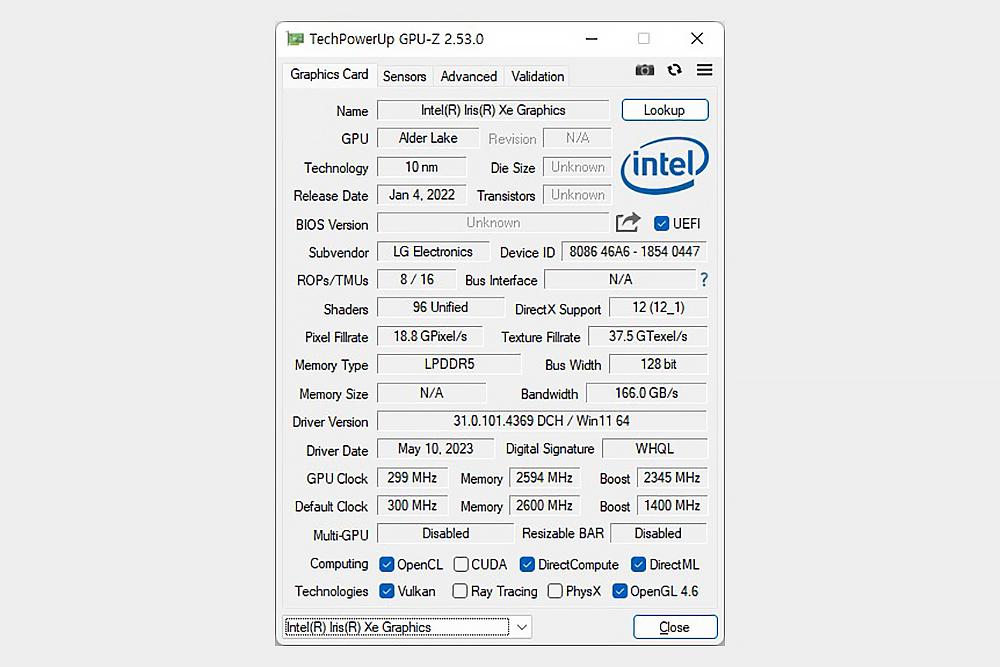Click the Intel logo
1000x667 pixels.
point(664,165)
